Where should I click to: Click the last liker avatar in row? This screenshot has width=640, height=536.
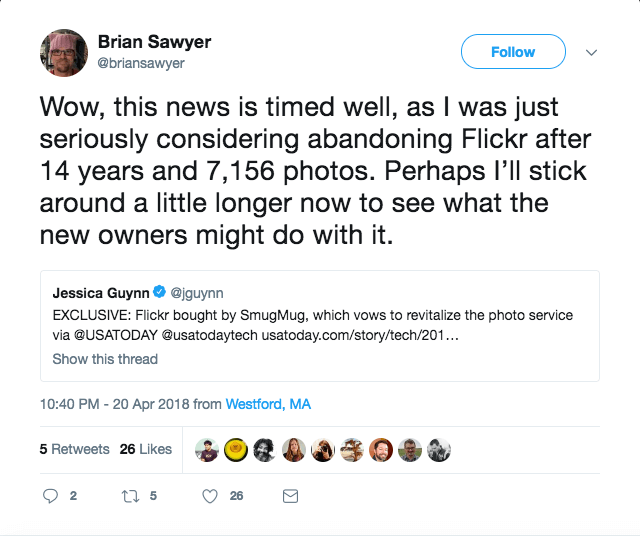point(439,450)
